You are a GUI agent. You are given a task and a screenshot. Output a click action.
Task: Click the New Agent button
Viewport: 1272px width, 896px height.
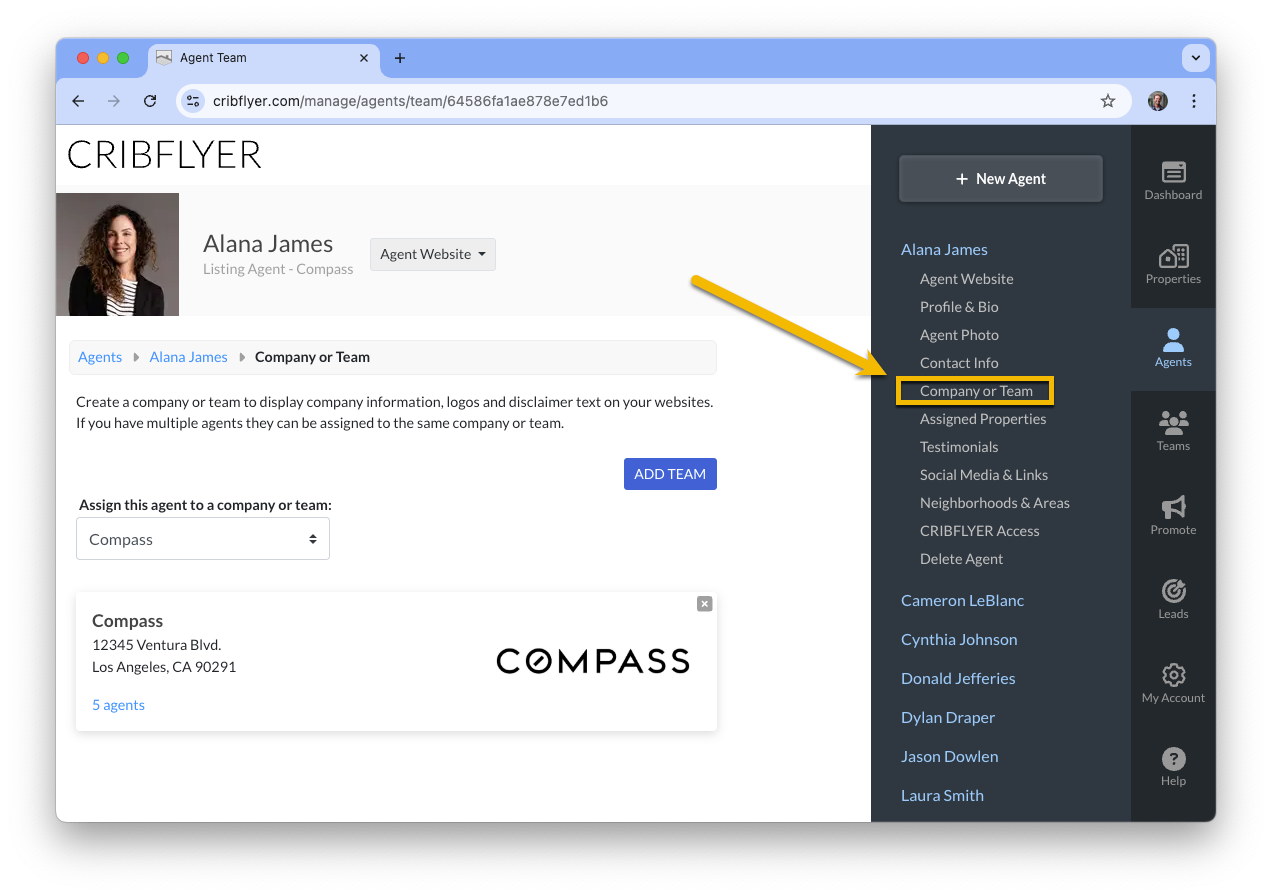pos(1001,179)
